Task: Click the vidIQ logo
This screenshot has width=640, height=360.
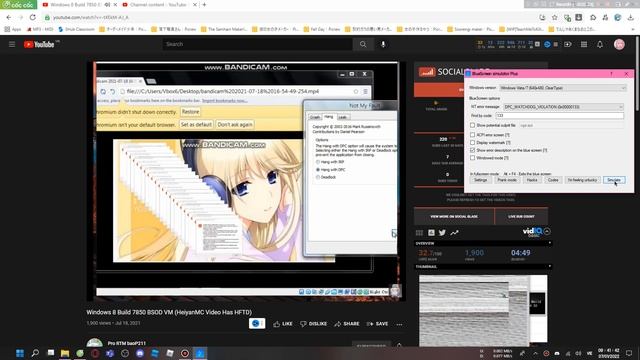Action: (532, 232)
